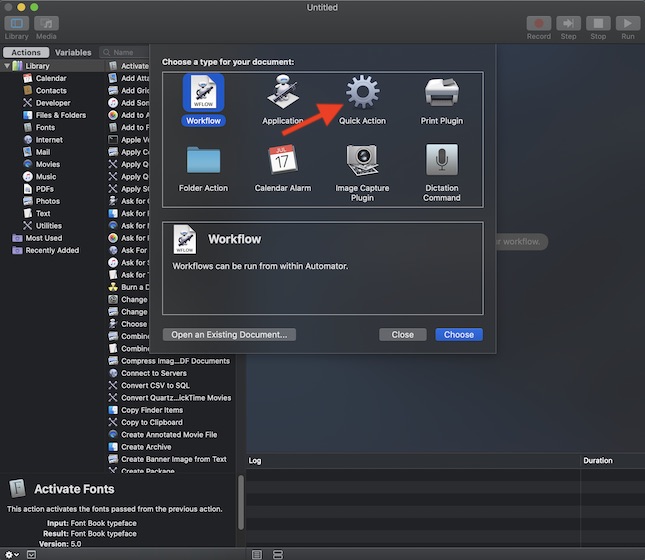Select the Copy Finder Items action
Screen dimensions: 645x560
(x=152, y=410)
